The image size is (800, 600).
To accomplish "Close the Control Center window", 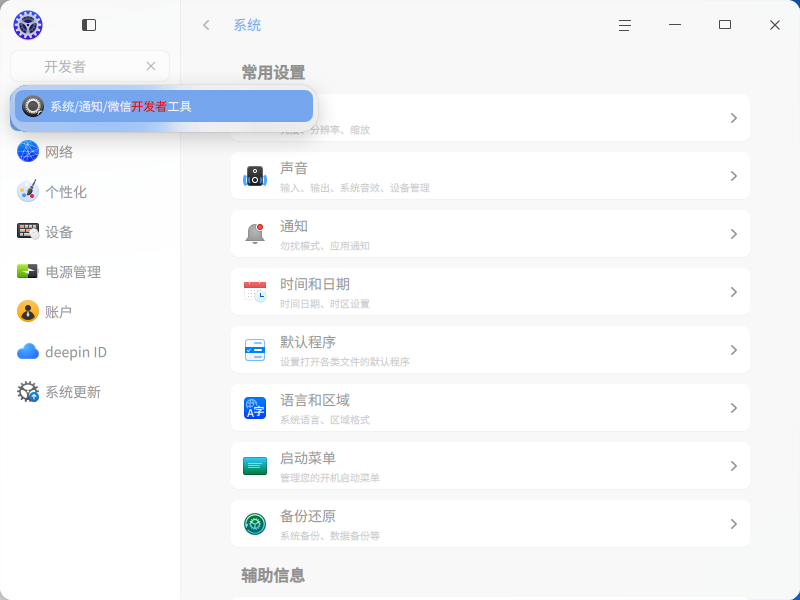I will pyautogui.click(x=774, y=25).
